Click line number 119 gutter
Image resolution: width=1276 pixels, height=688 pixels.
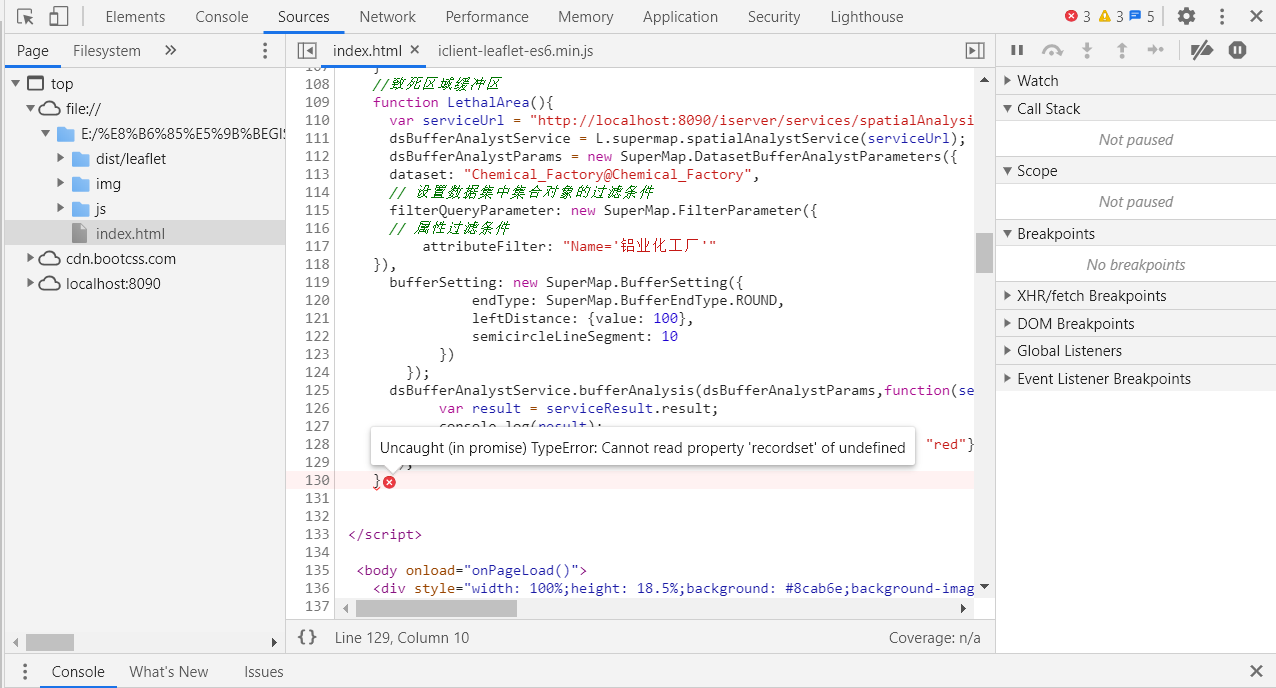point(317,282)
